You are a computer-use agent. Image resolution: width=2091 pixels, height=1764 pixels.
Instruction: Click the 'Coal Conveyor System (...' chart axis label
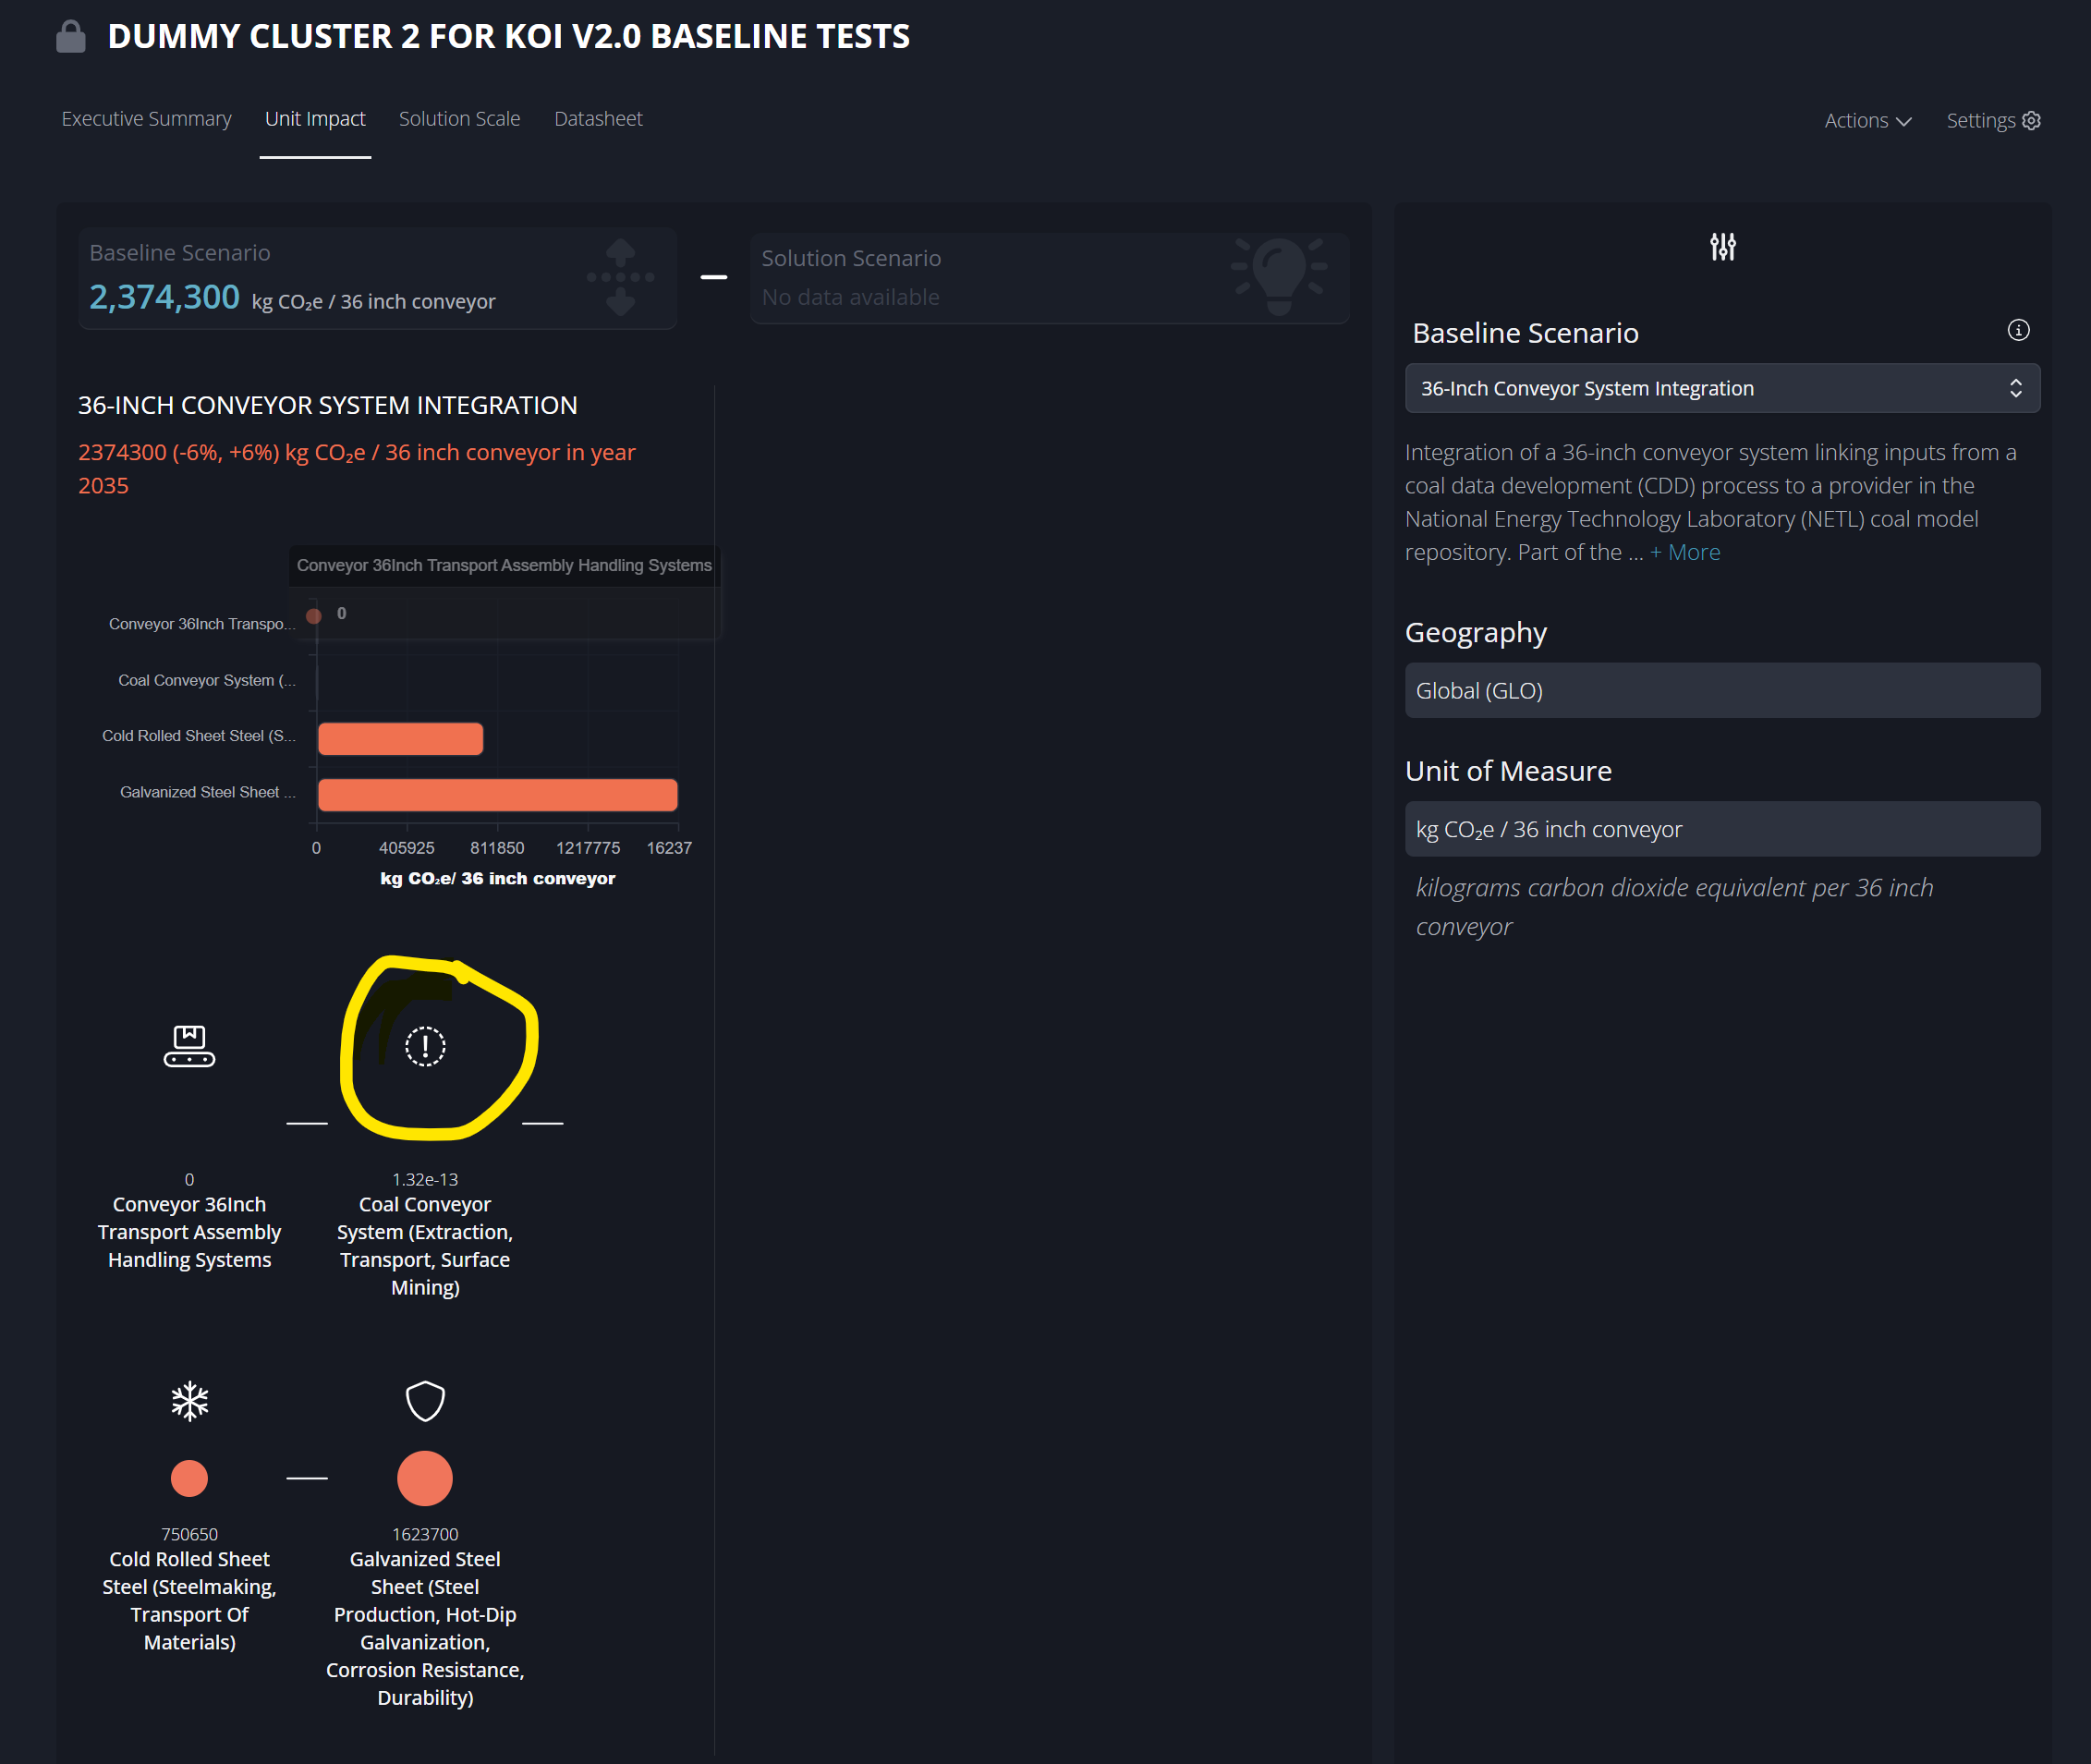pyautogui.click(x=207, y=680)
